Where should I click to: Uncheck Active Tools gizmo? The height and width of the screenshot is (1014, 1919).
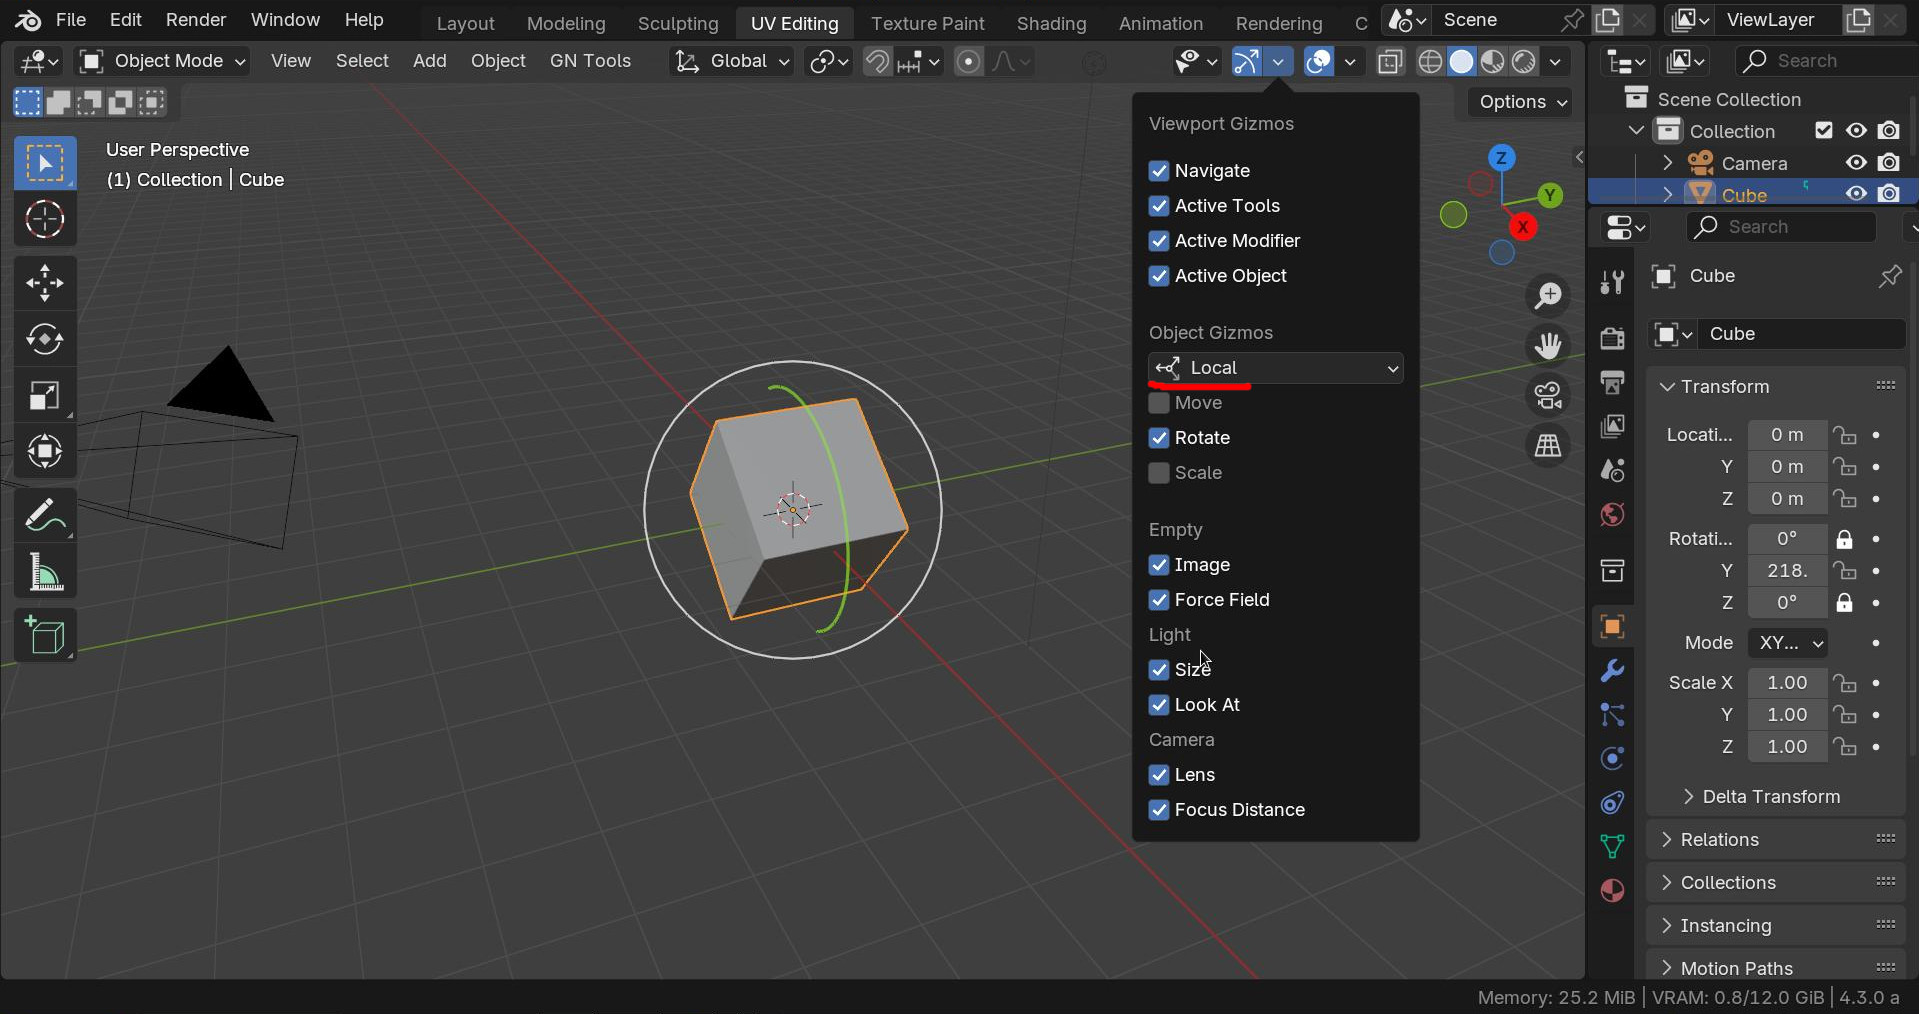click(x=1159, y=206)
